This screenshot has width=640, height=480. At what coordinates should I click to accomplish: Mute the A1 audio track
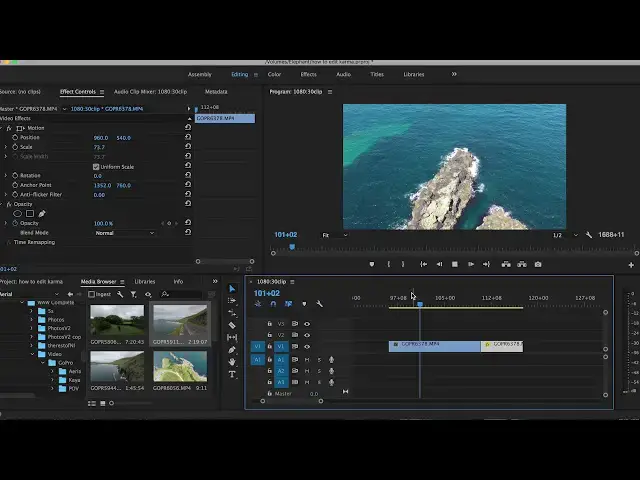[307, 359]
